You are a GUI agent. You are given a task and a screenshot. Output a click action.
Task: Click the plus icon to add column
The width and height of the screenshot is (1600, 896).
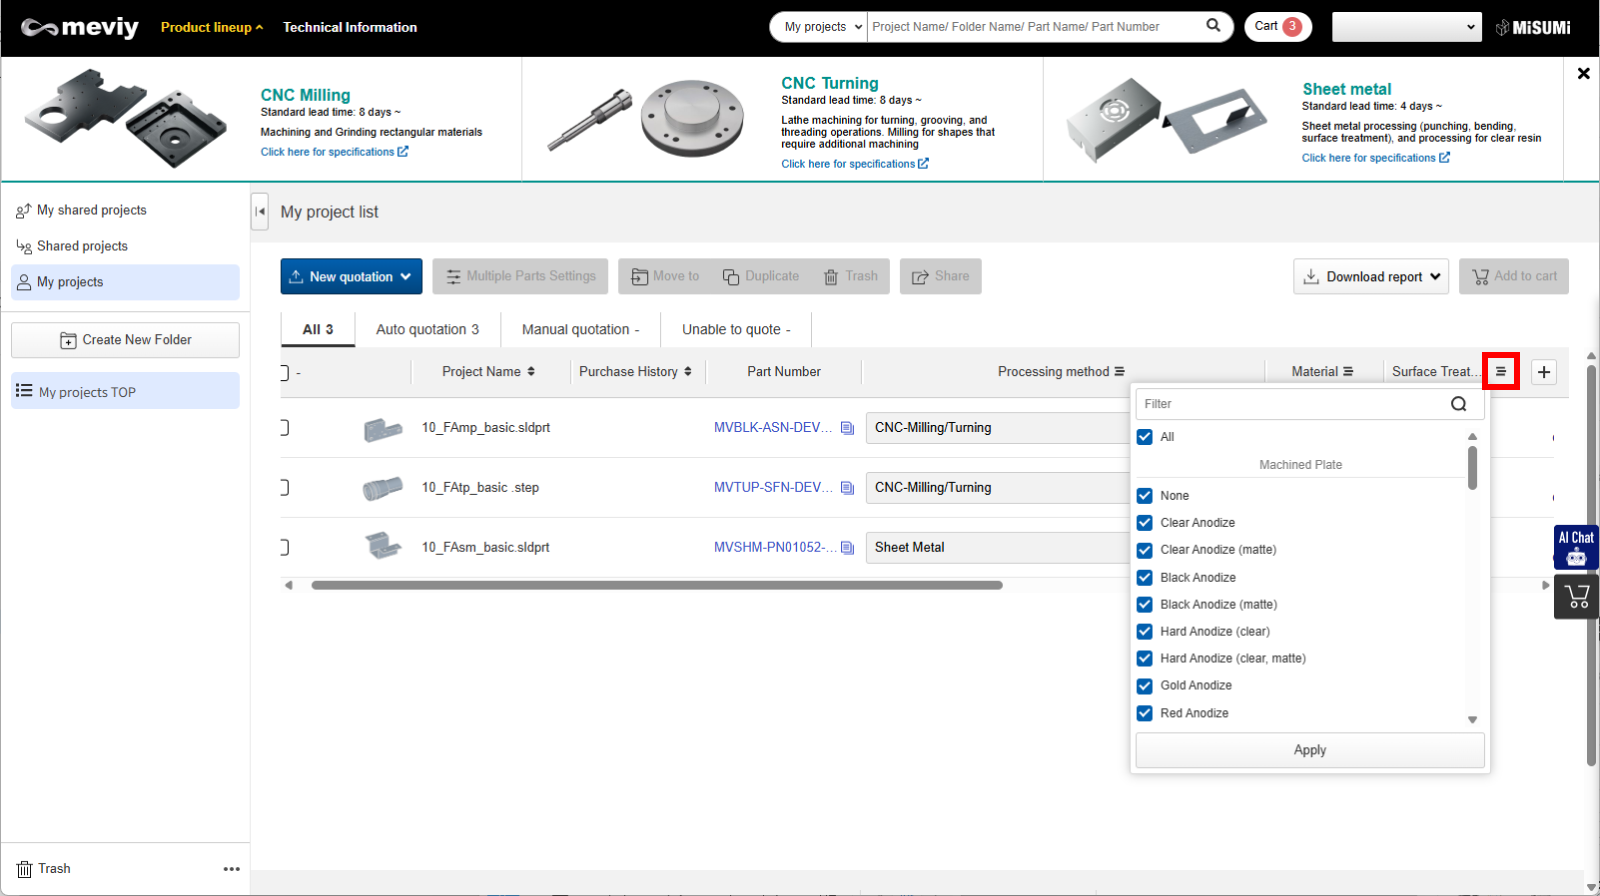coord(1544,372)
